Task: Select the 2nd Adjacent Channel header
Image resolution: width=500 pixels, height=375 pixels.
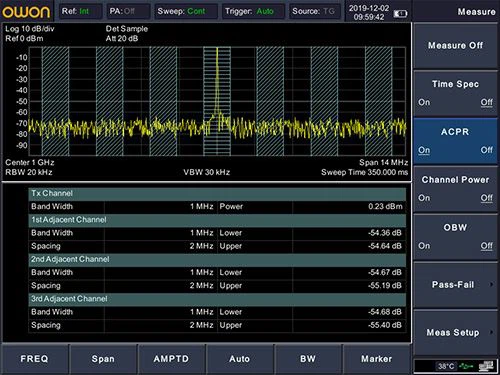Action: pyautogui.click(x=217, y=259)
